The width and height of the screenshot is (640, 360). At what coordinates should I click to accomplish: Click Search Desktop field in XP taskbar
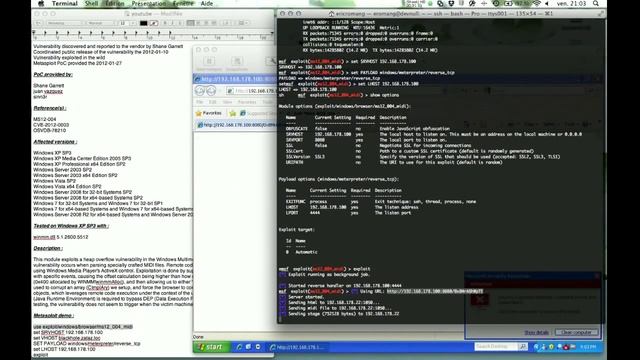click(496, 347)
